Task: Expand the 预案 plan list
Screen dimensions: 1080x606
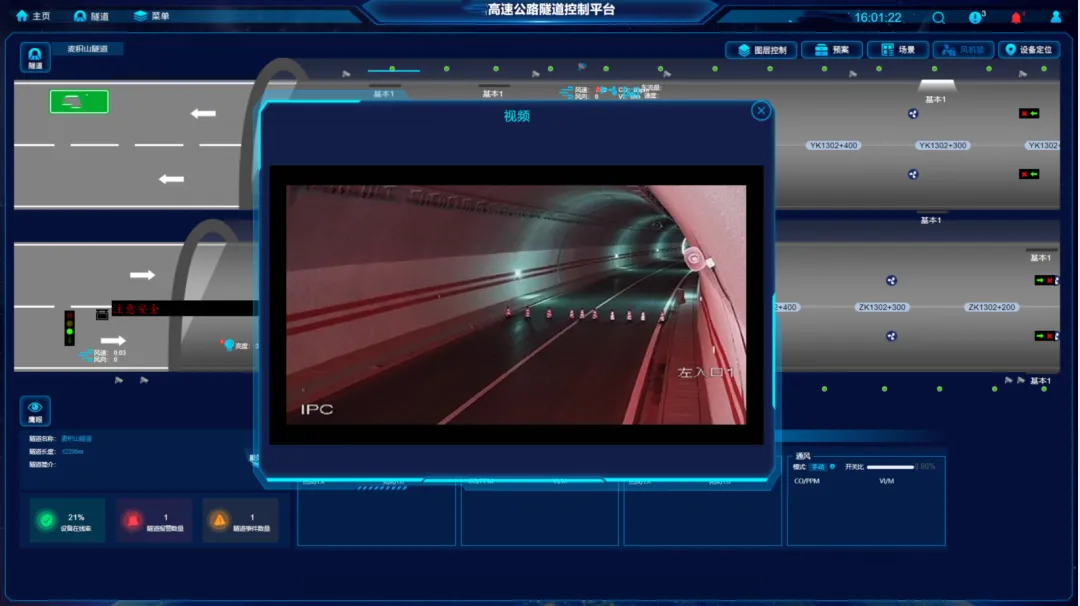Action: coord(831,50)
